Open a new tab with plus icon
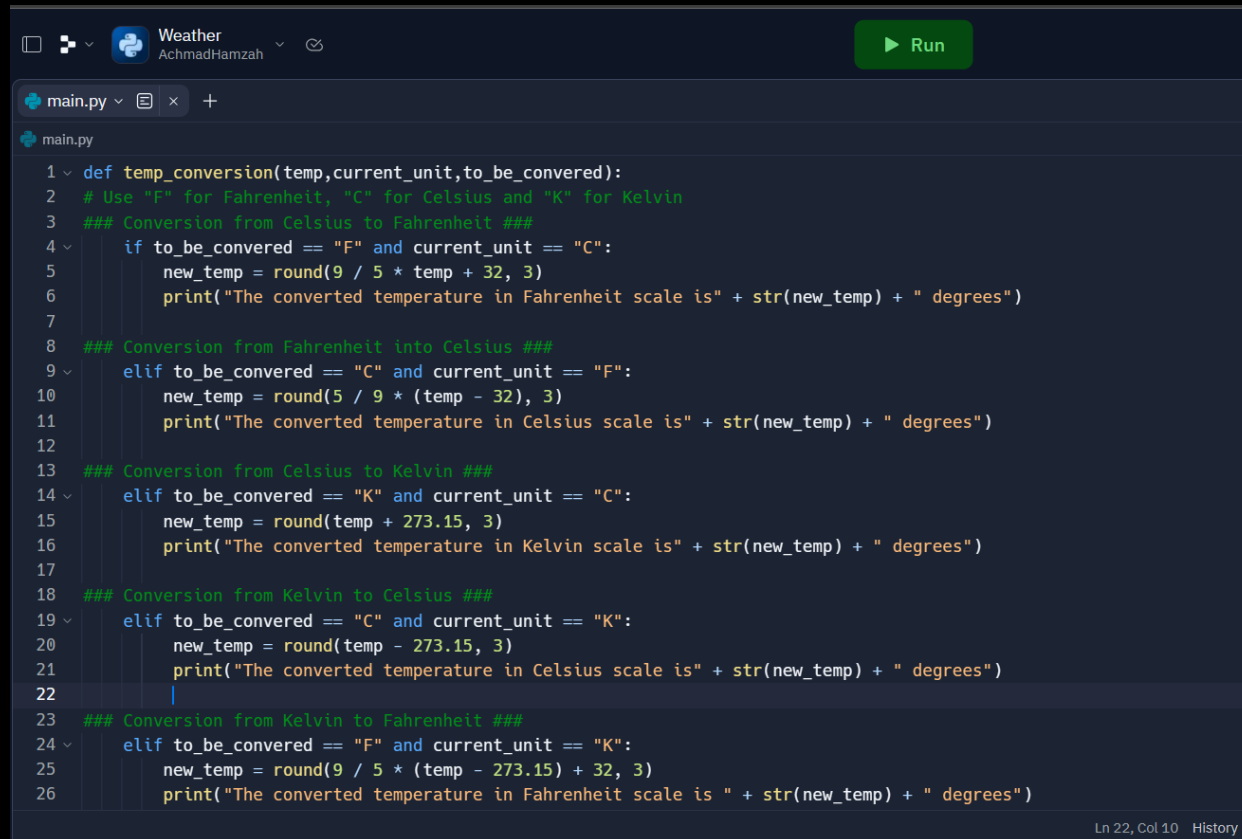The height and width of the screenshot is (839, 1242). coord(210,101)
